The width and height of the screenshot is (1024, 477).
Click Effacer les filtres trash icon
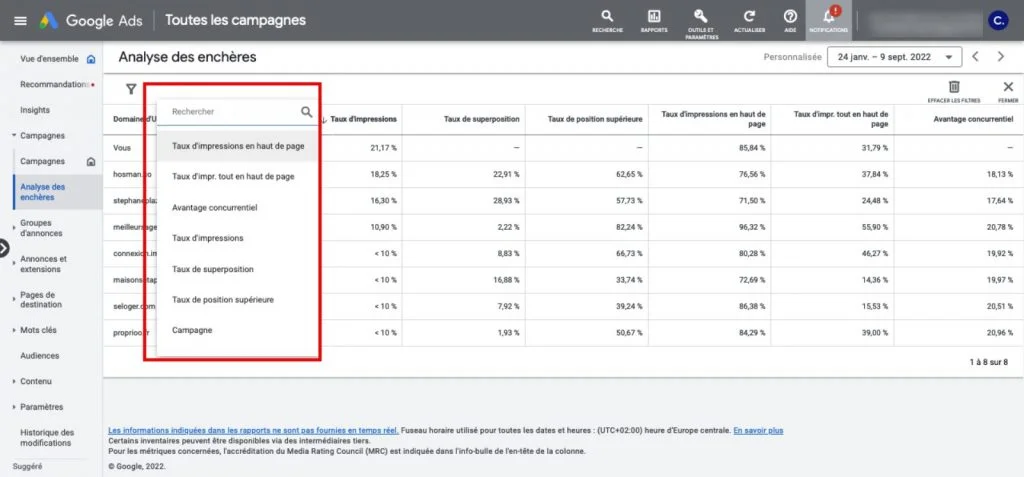(953, 91)
